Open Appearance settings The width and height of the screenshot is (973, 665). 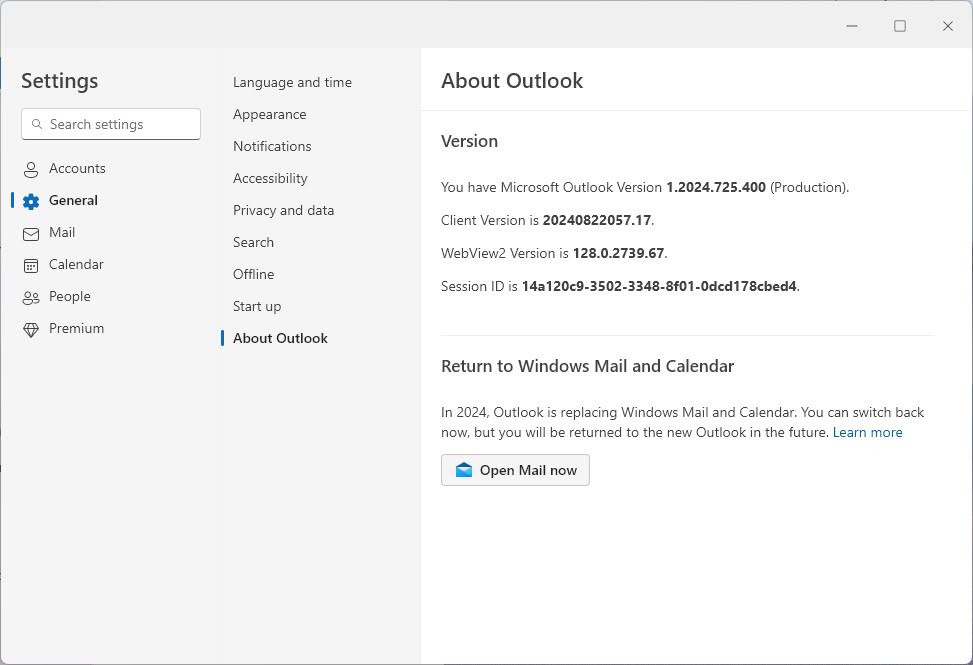[x=269, y=115]
